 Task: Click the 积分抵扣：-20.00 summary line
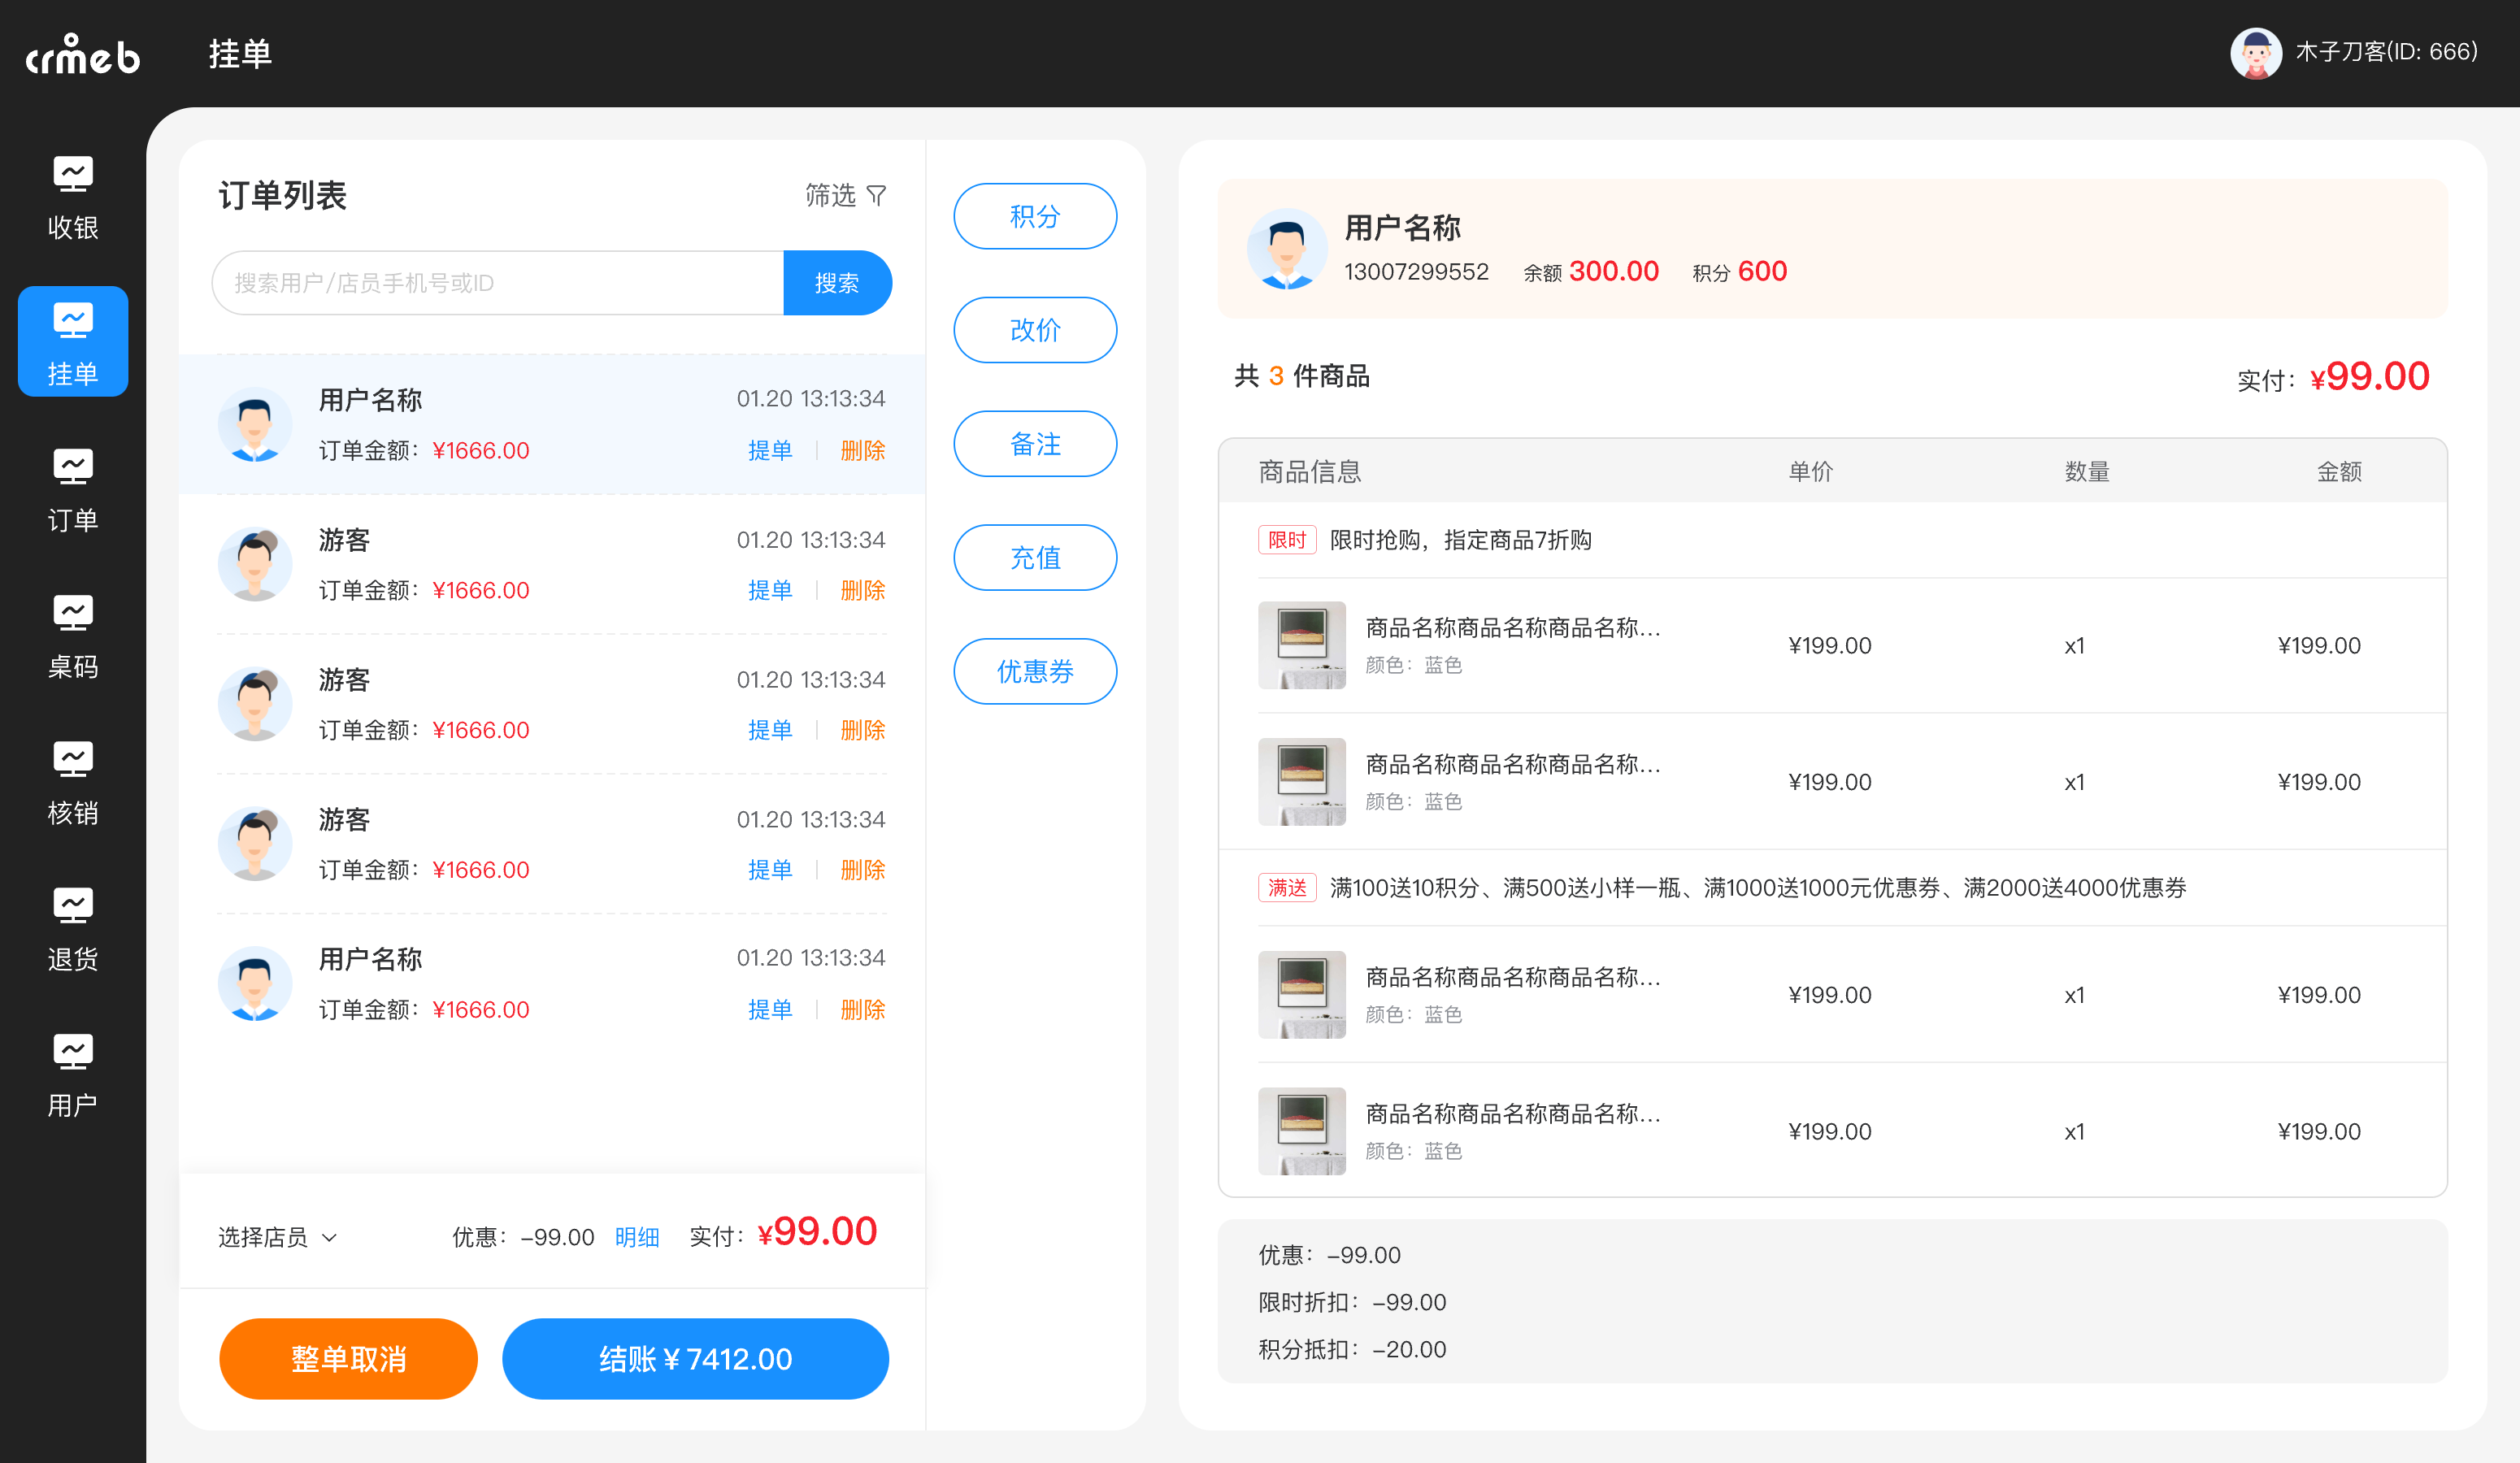pos(1351,1348)
